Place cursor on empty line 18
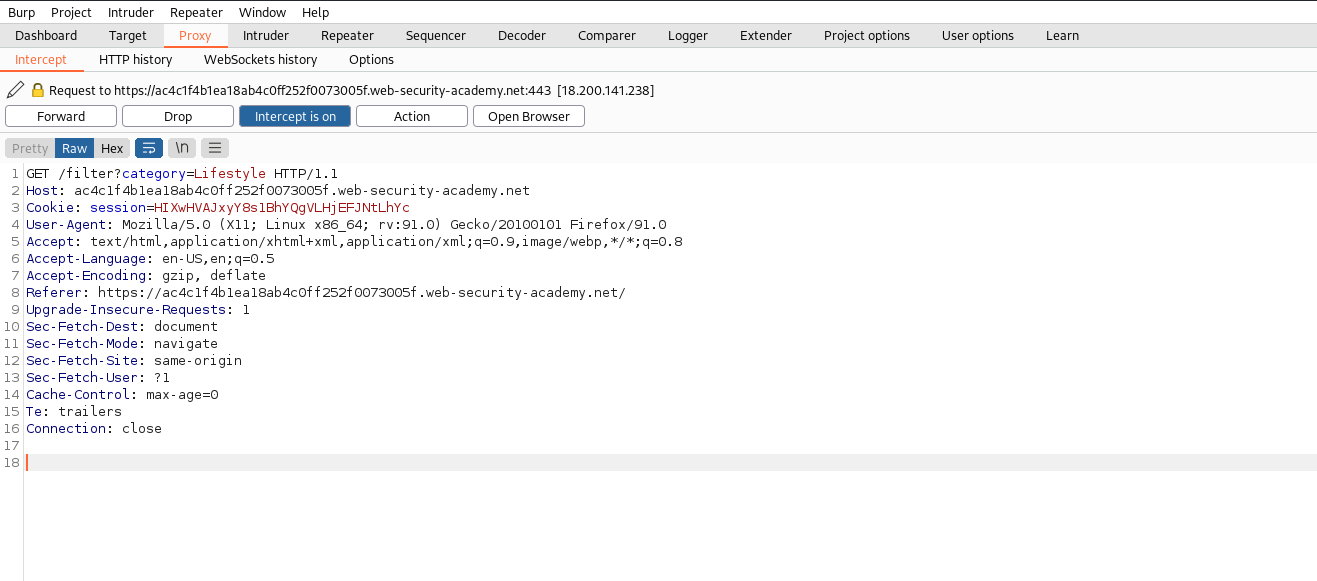The image size is (1317, 581). pyautogui.click(x=670, y=462)
